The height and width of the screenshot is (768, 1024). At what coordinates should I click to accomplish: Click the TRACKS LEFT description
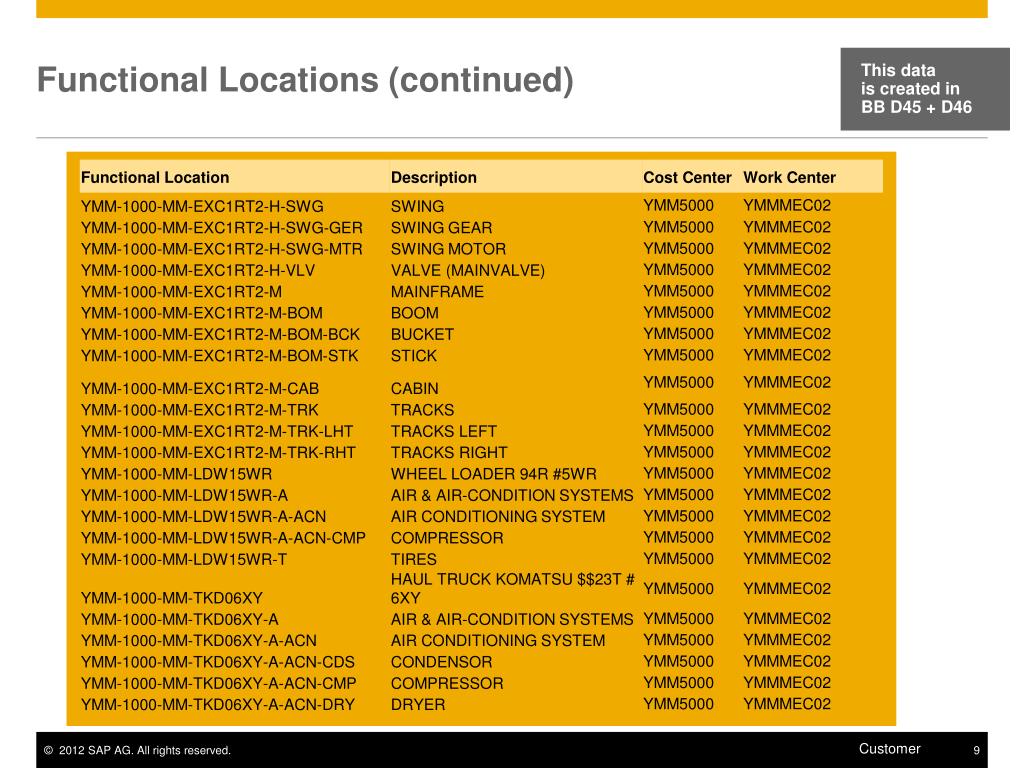[444, 432]
